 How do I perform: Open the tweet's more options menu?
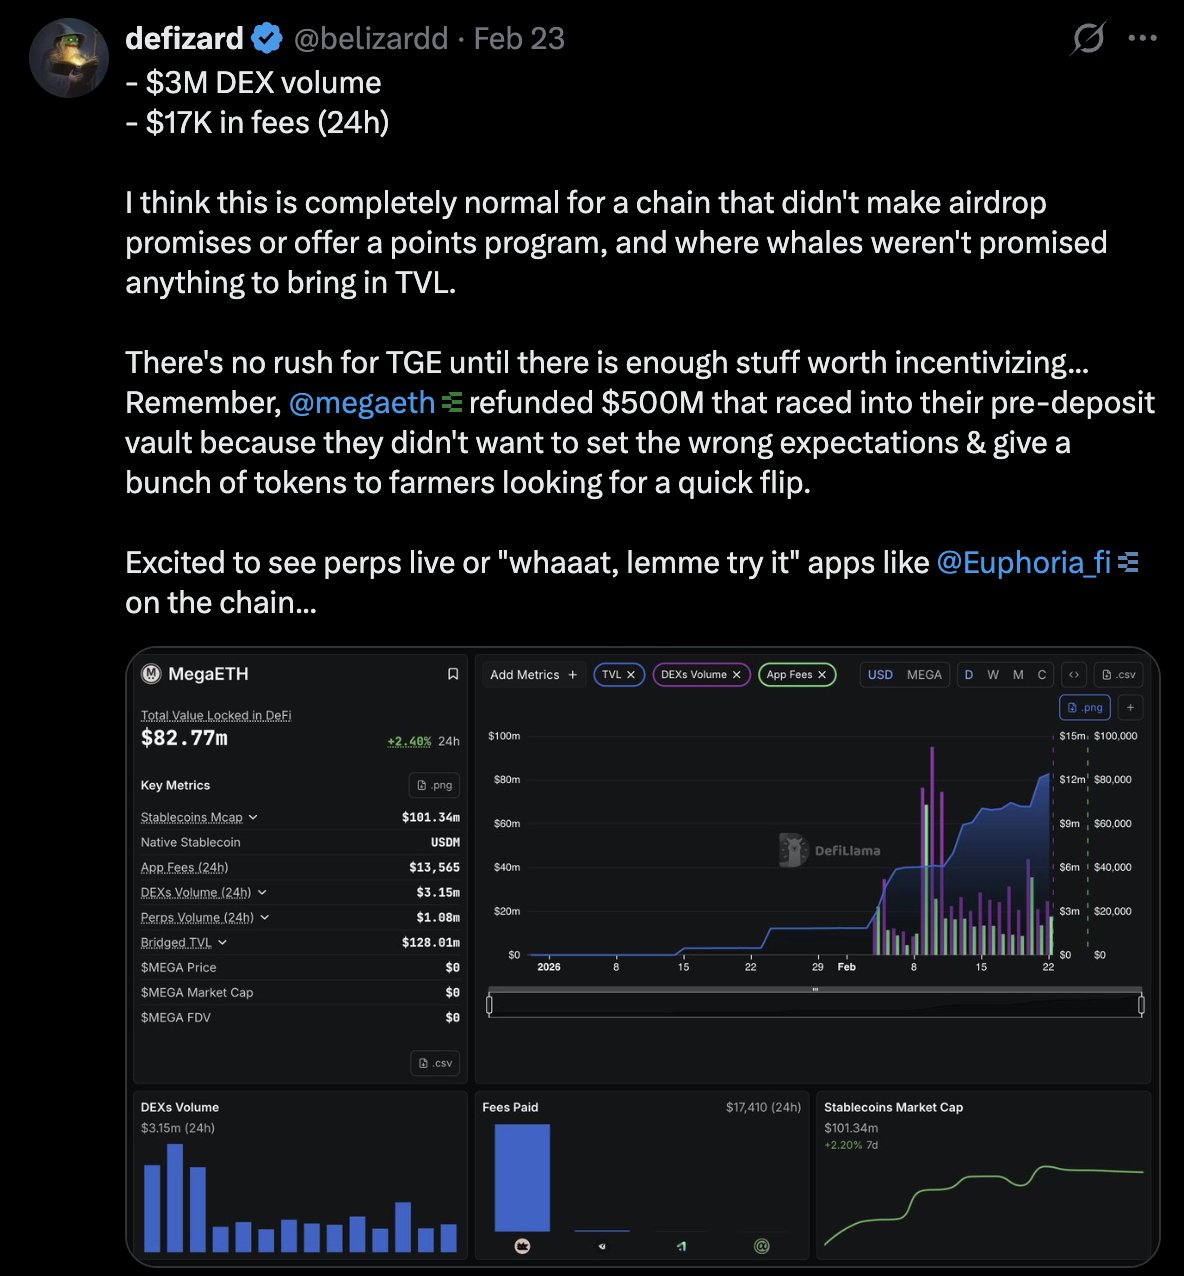tap(1142, 39)
